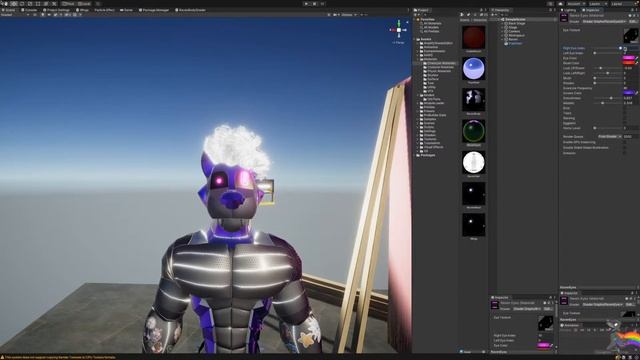Switch to the Package Manager tab
The height and width of the screenshot is (360, 640).
(x=154, y=10)
